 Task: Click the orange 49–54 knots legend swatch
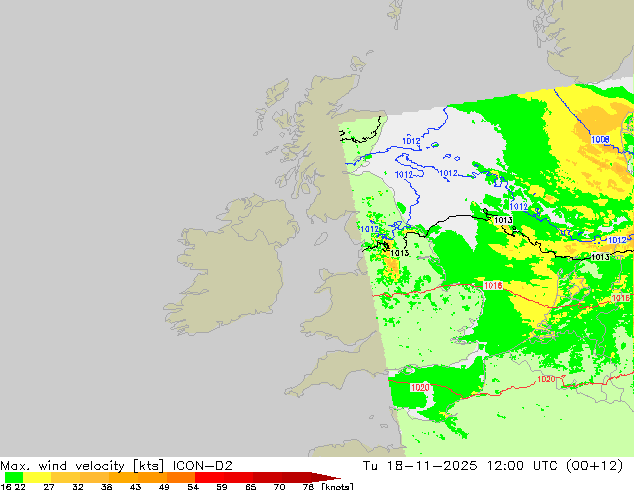tap(181, 477)
